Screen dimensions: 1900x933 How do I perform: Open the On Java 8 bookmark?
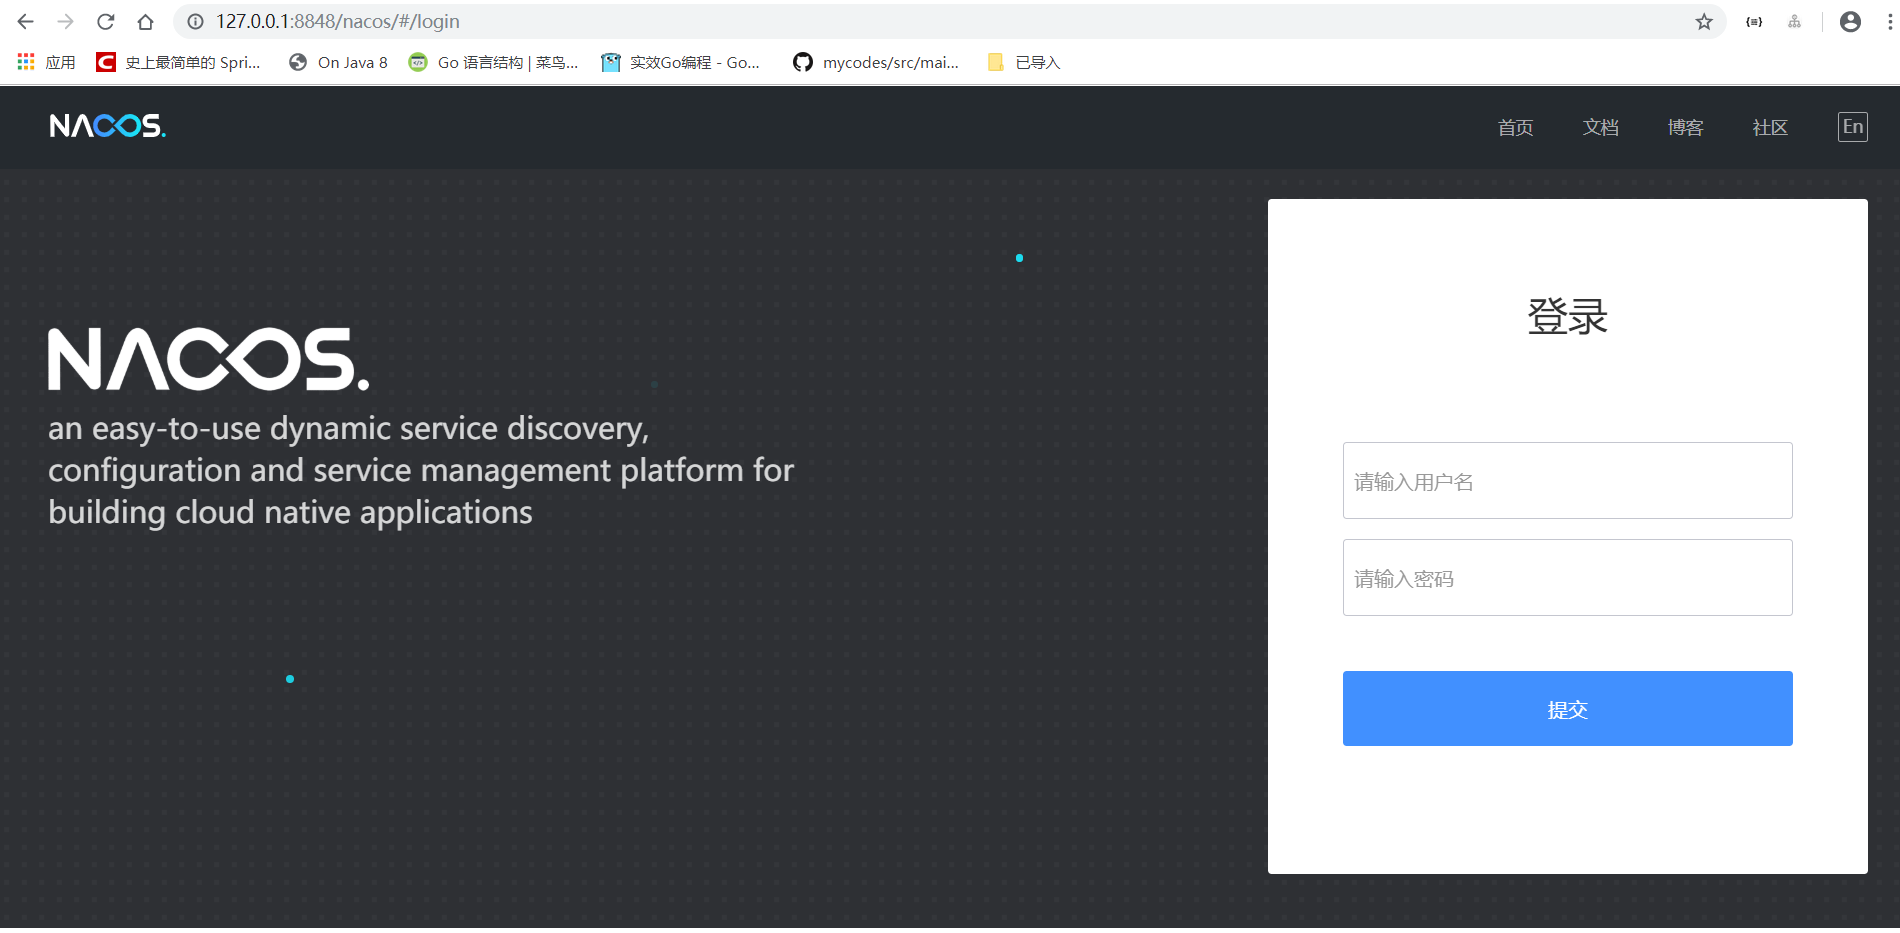[x=338, y=62]
